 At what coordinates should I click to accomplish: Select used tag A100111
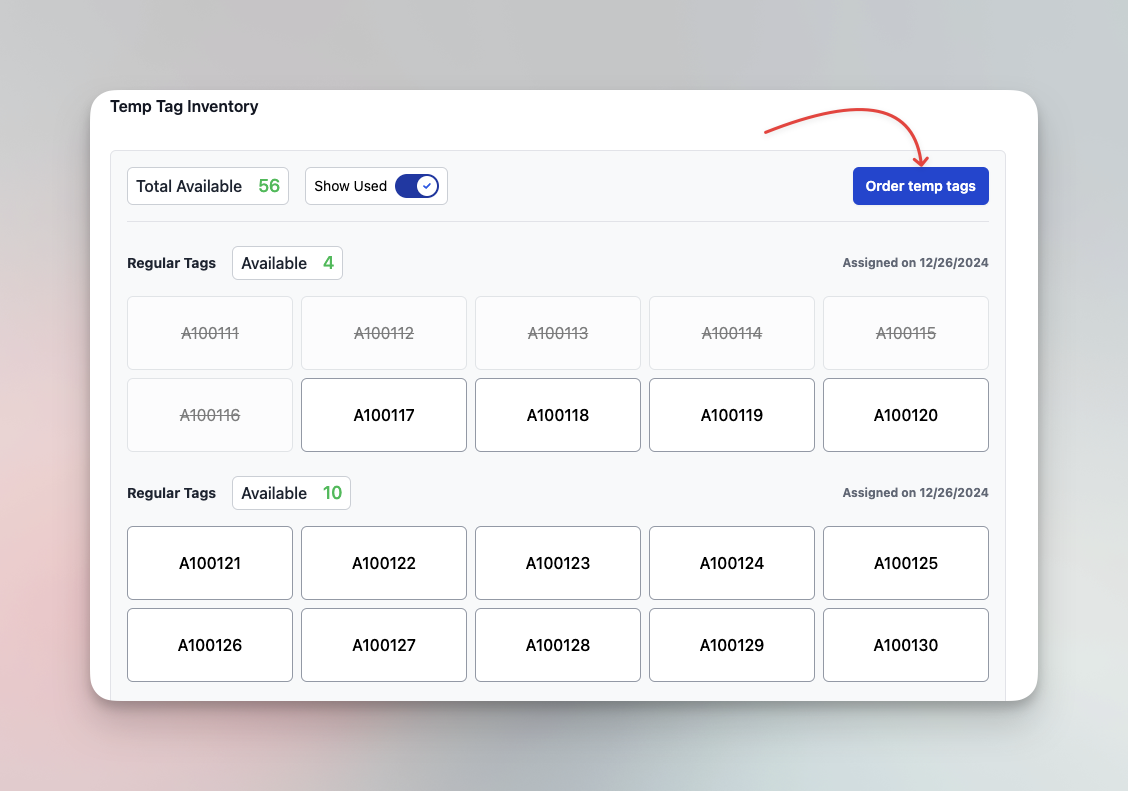(x=209, y=332)
